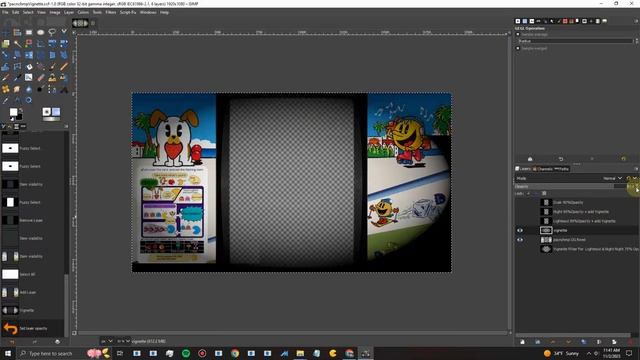Select the Warp Transform tool

coord(6,66)
